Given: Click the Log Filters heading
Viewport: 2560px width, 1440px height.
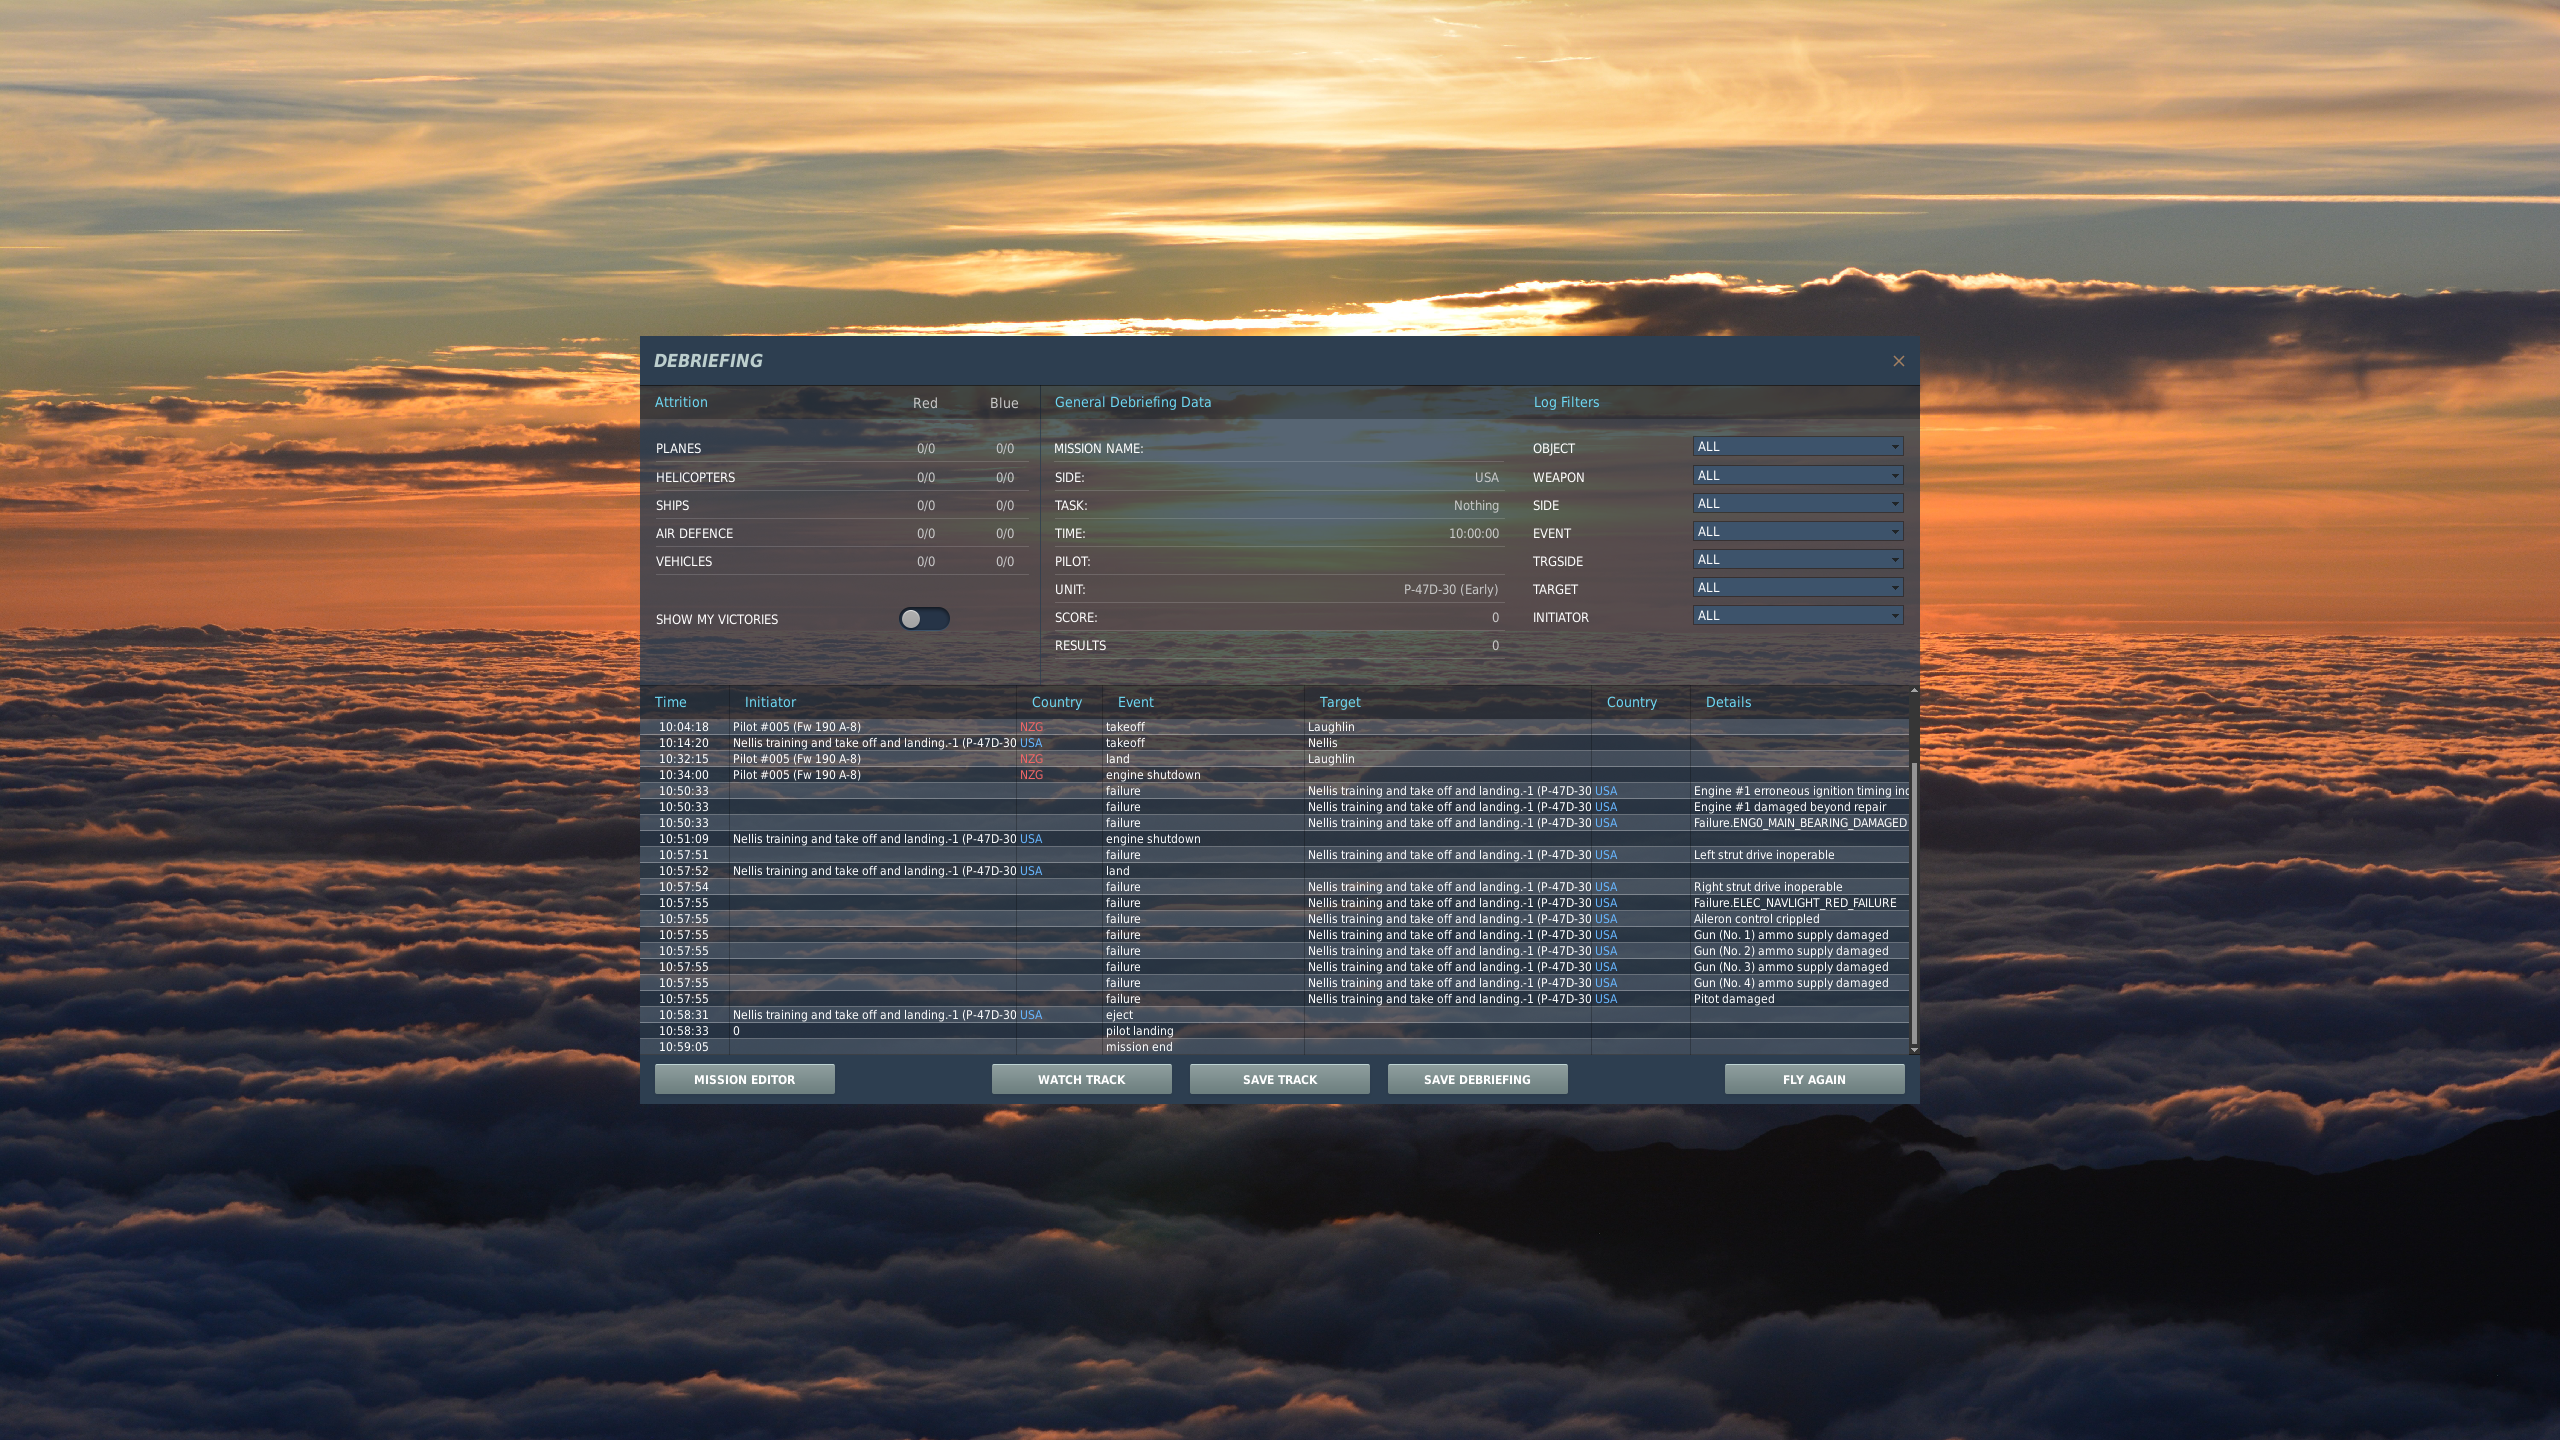Looking at the screenshot, I should 1566,402.
